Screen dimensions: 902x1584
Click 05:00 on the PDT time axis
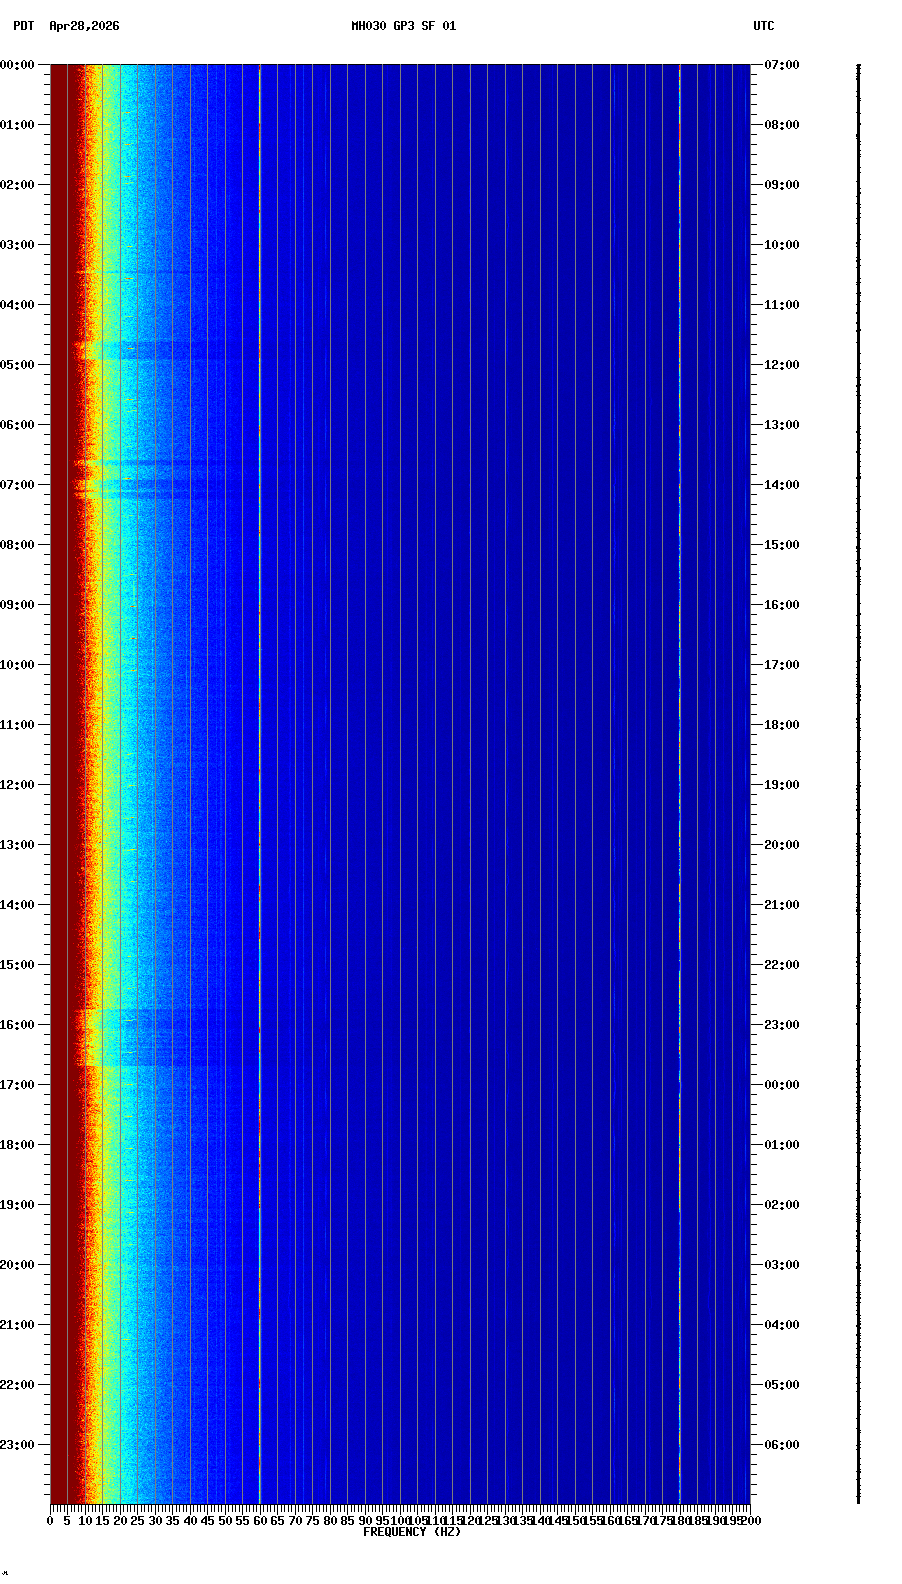pos(17,365)
